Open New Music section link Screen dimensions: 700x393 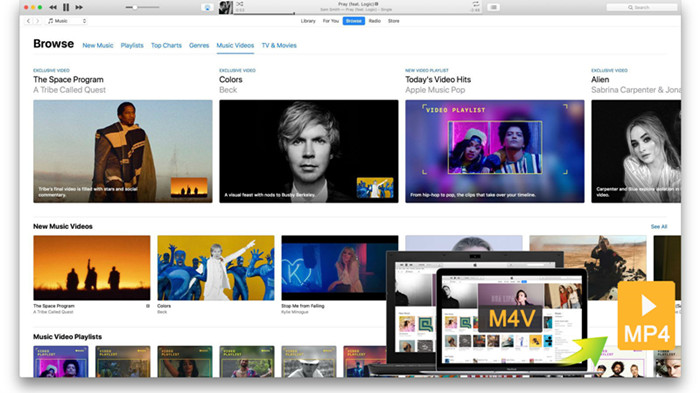tap(98, 45)
